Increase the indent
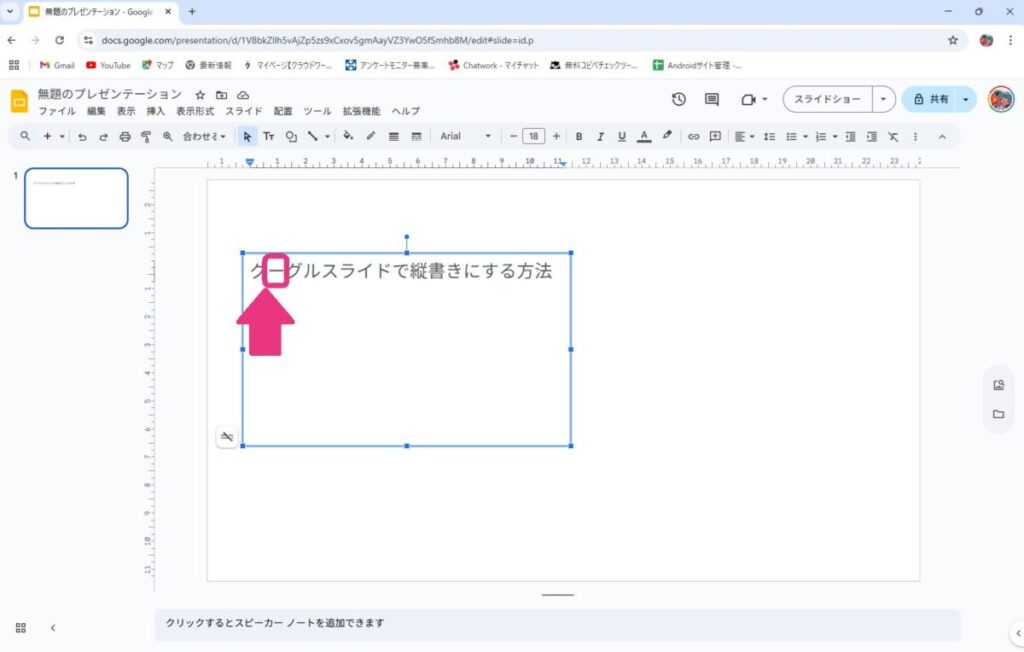Viewport: 1024px width, 652px height. pos(872,137)
